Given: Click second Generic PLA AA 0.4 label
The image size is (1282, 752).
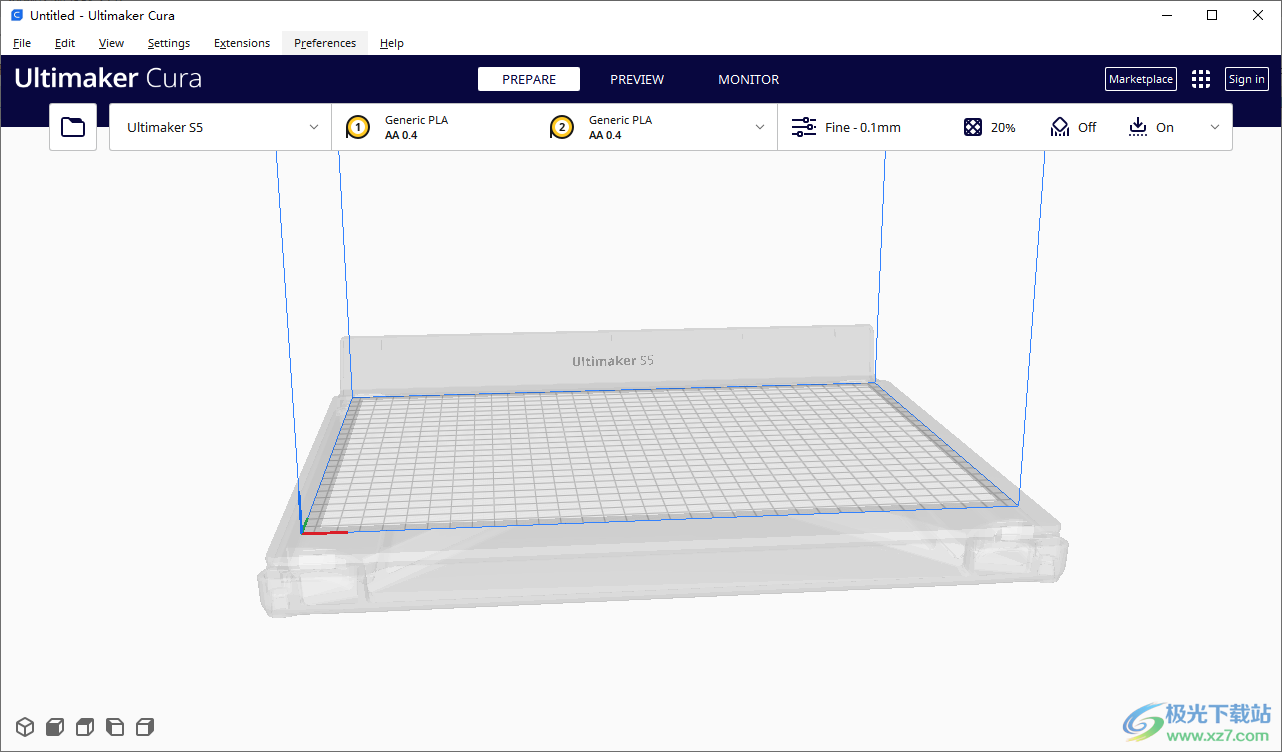Looking at the screenshot, I should pos(620,127).
